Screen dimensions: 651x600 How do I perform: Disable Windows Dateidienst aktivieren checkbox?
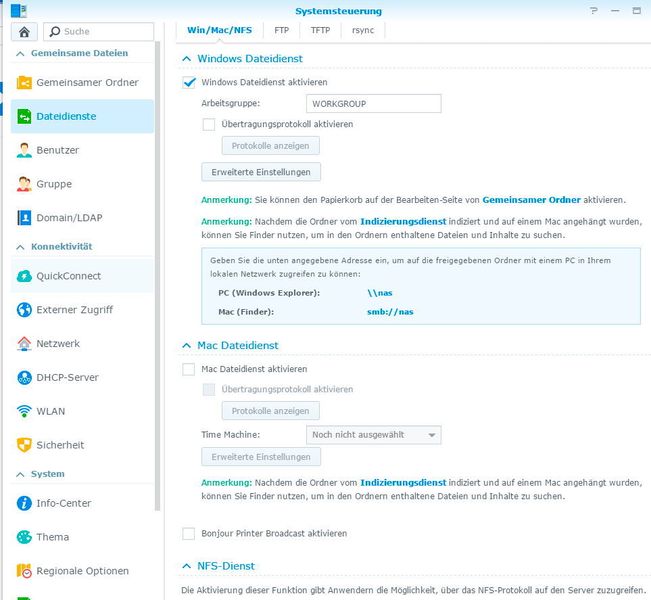click(189, 82)
